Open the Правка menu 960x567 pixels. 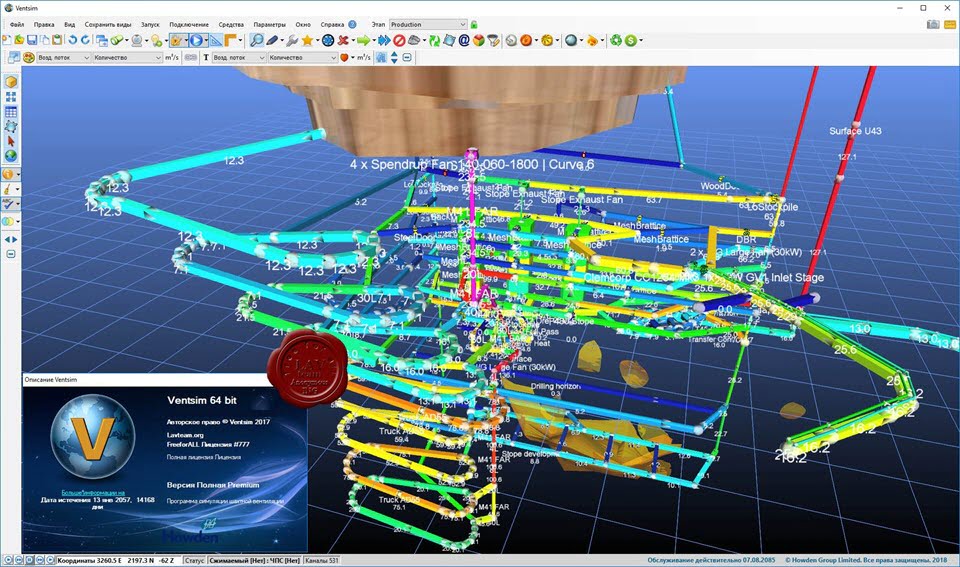[44, 24]
